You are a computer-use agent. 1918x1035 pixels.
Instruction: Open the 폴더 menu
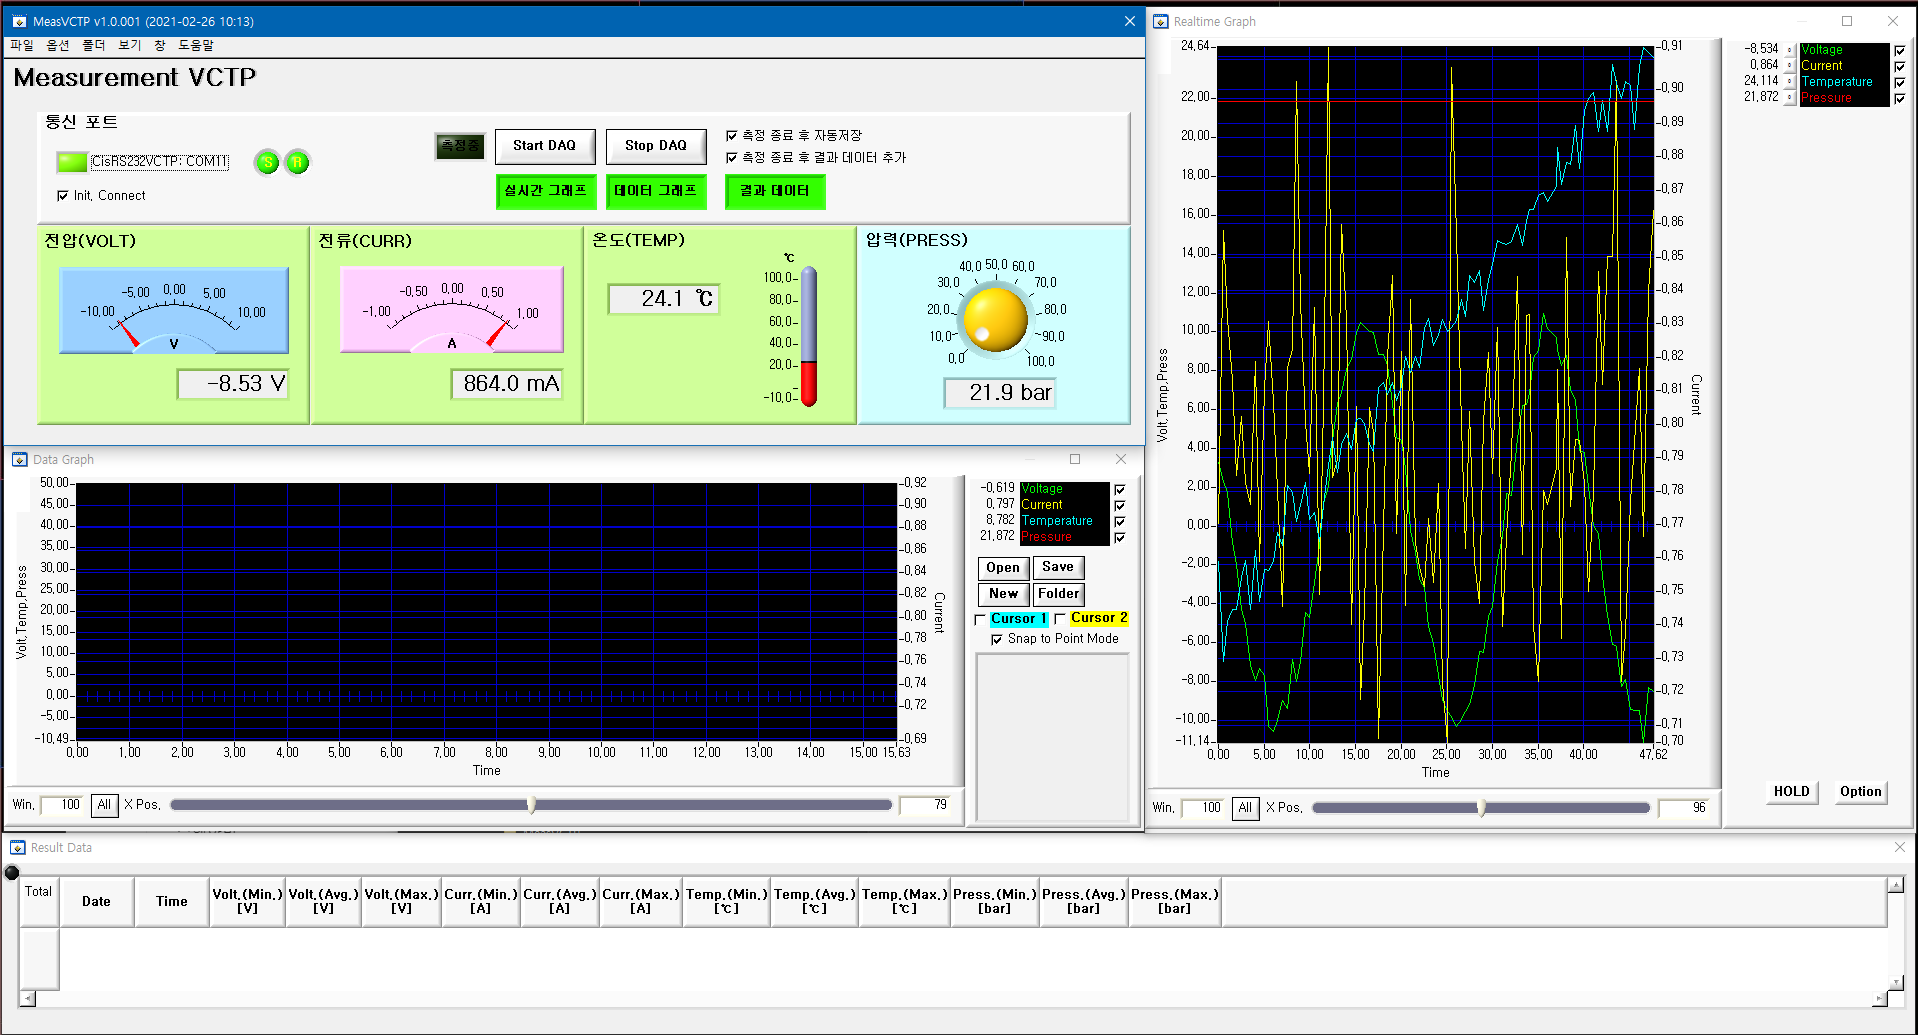[x=94, y=45]
